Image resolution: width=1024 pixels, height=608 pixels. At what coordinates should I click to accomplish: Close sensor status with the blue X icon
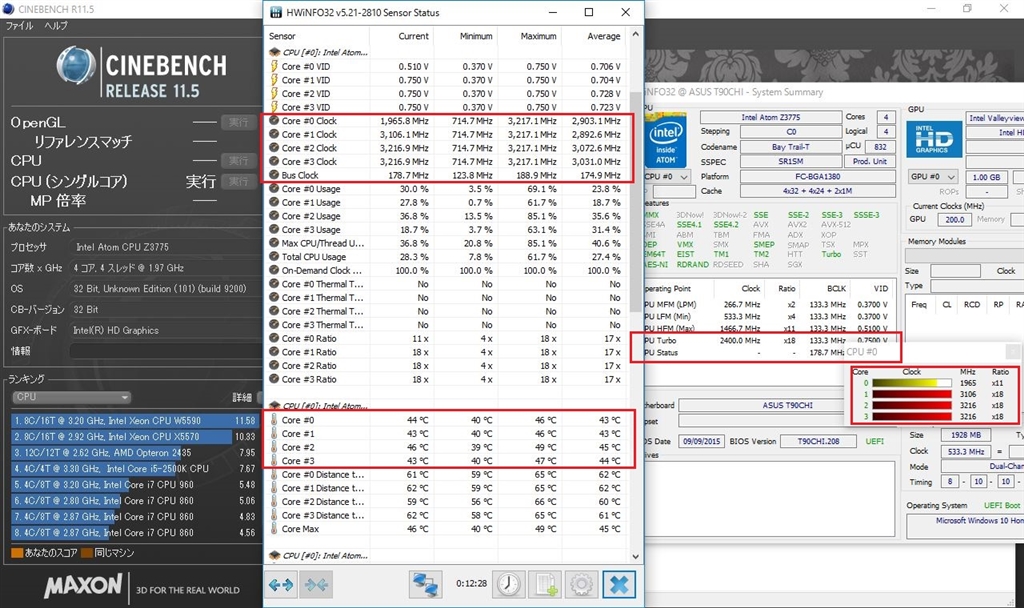click(618, 584)
